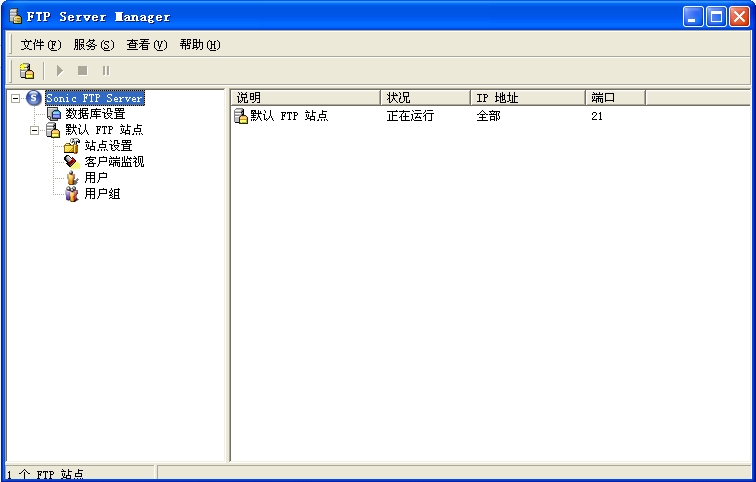Open 客户端监视 in the tree
The width and height of the screenshot is (756, 482).
pos(114,161)
